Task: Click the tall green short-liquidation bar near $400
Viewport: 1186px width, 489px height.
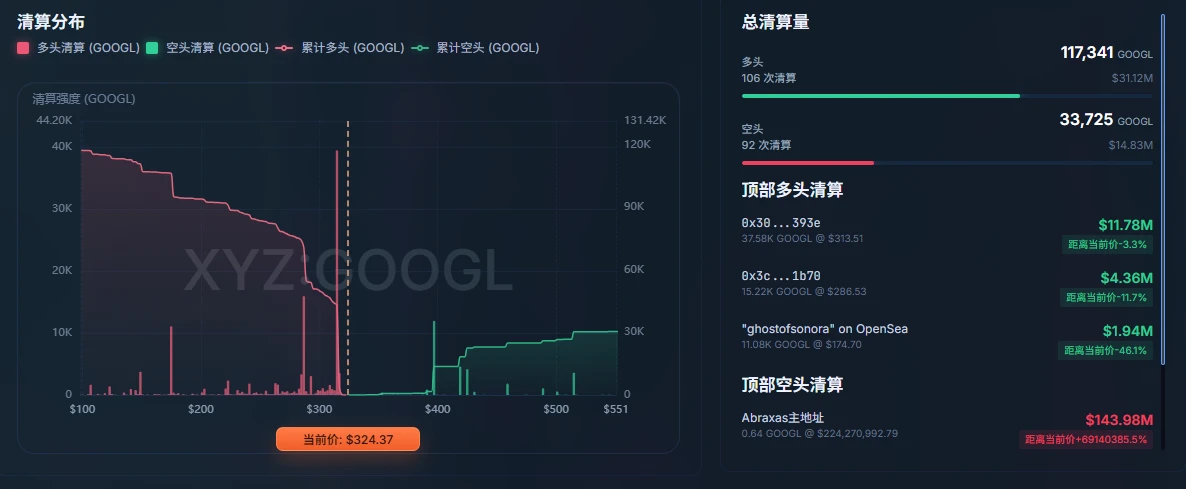Action: pyautogui.click(x=434, y=357)
